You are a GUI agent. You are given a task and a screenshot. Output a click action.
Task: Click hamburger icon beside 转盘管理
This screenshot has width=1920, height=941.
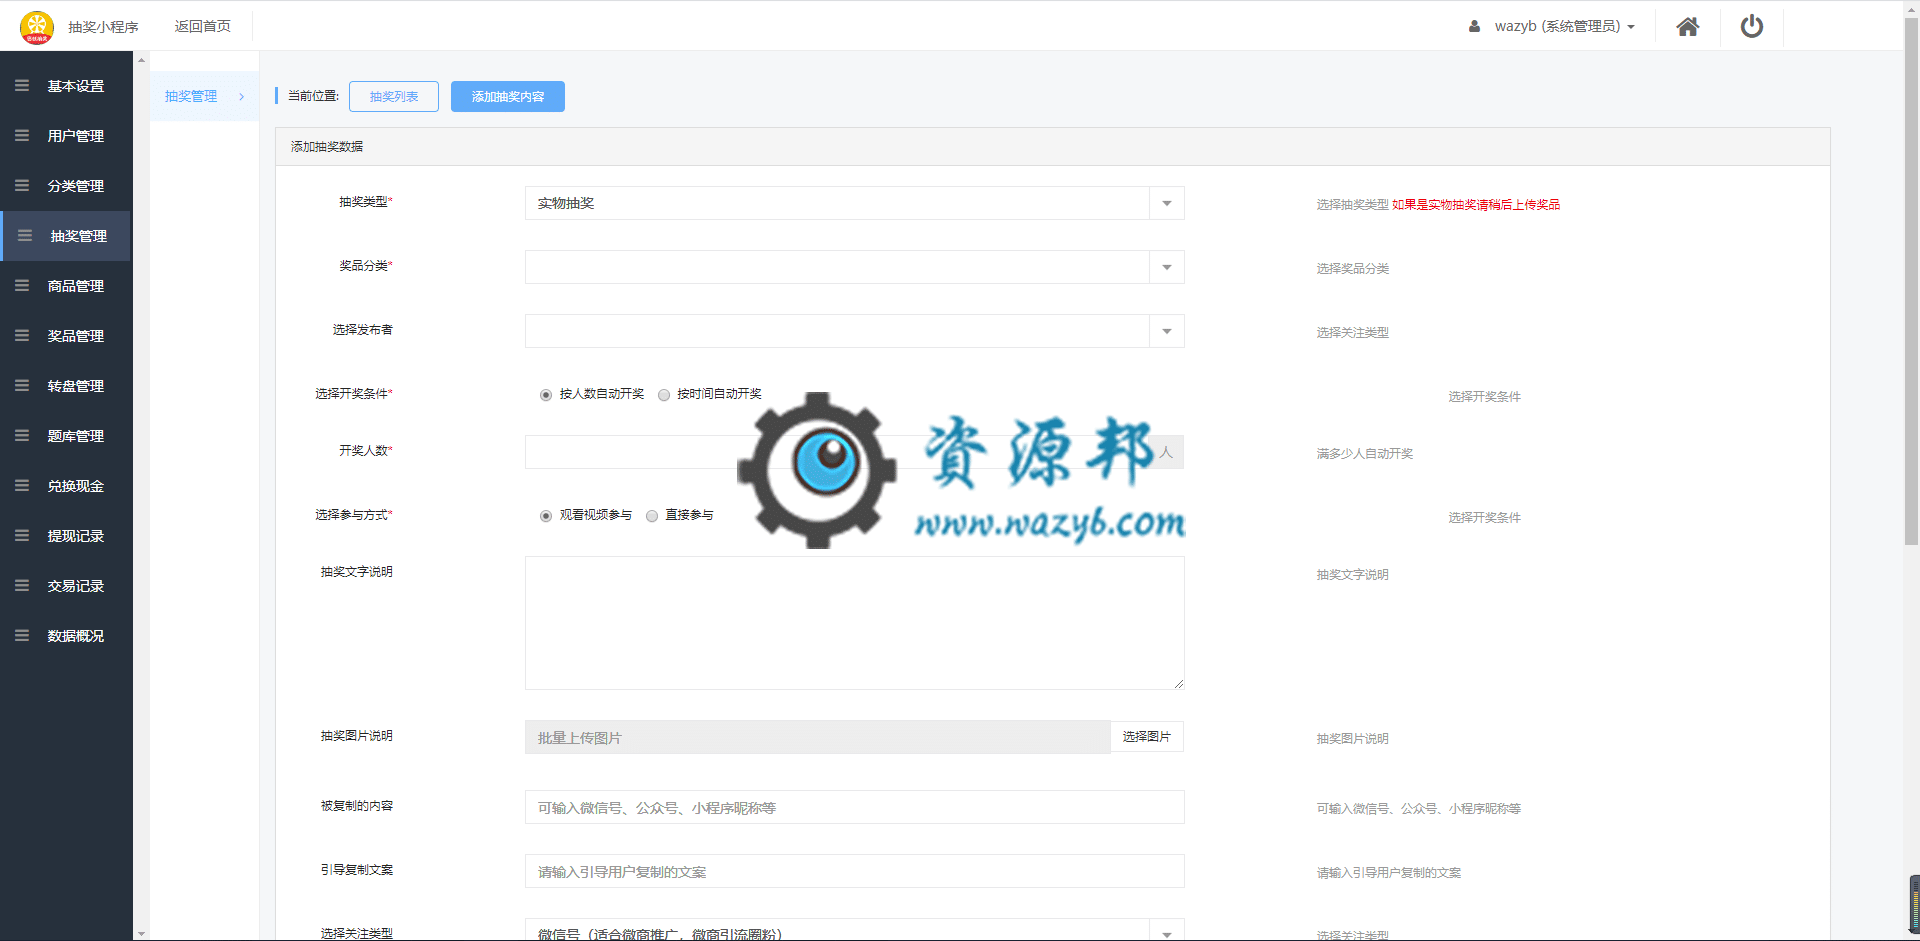[22, 386]
